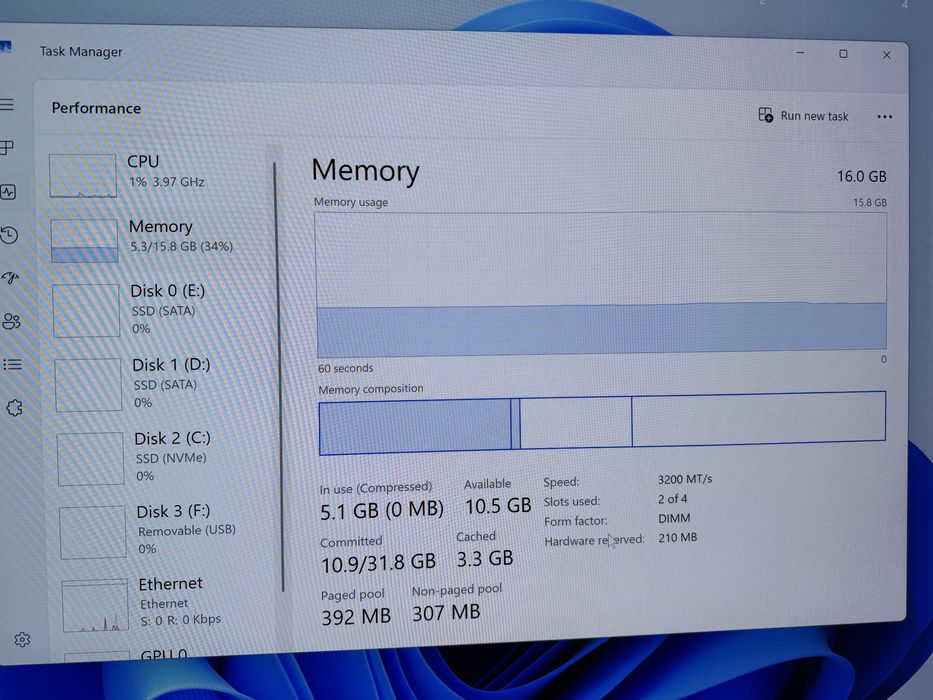This screenshot has width=933, height=700.
Task: Click the "2 of 4" slots used value
Action: [672, 499]
